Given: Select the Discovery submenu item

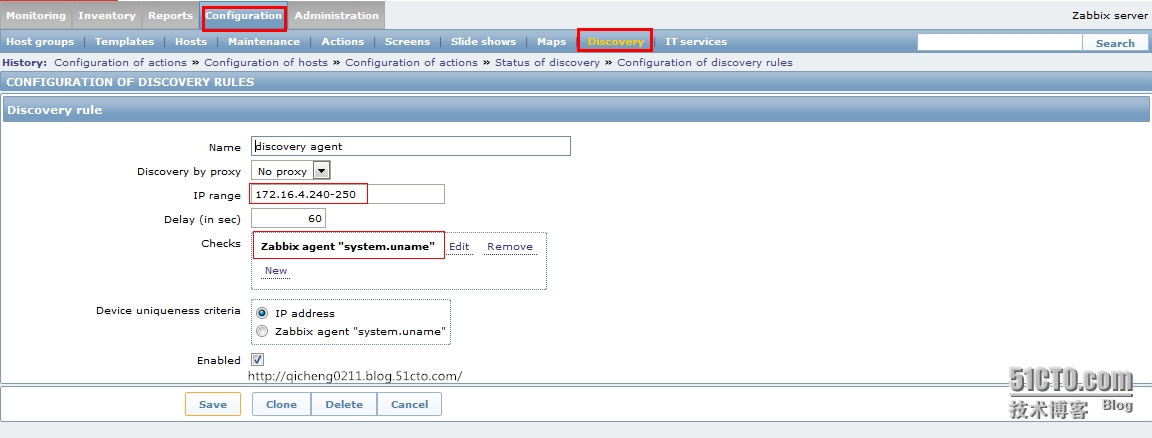Looking at the screenshot, I should pyautogui.click(x=615, y=41).
